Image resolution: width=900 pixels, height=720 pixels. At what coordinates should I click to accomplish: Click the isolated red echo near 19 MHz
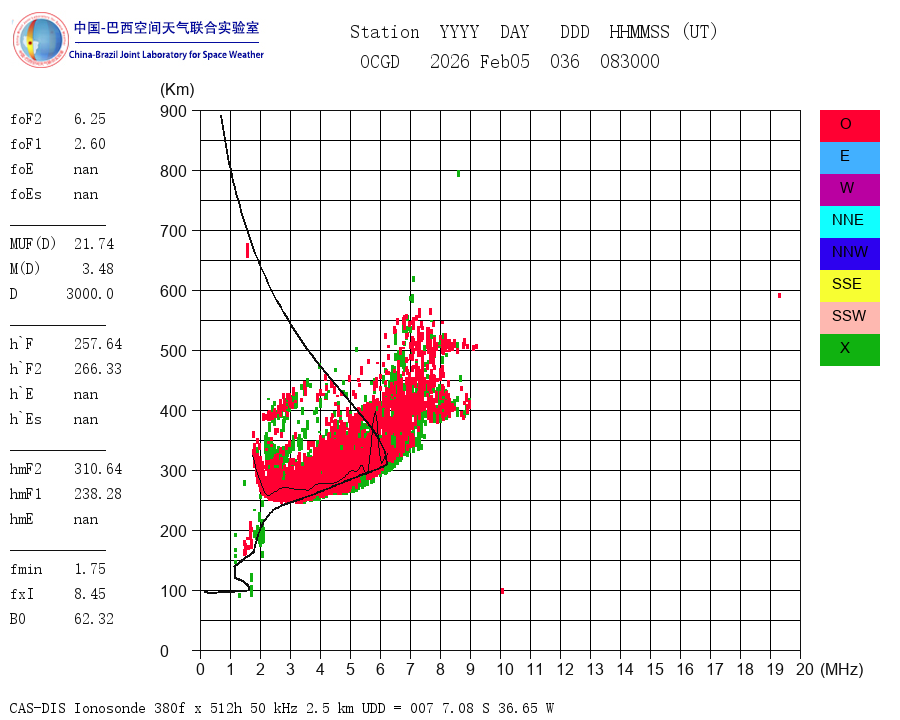[779, 296]
